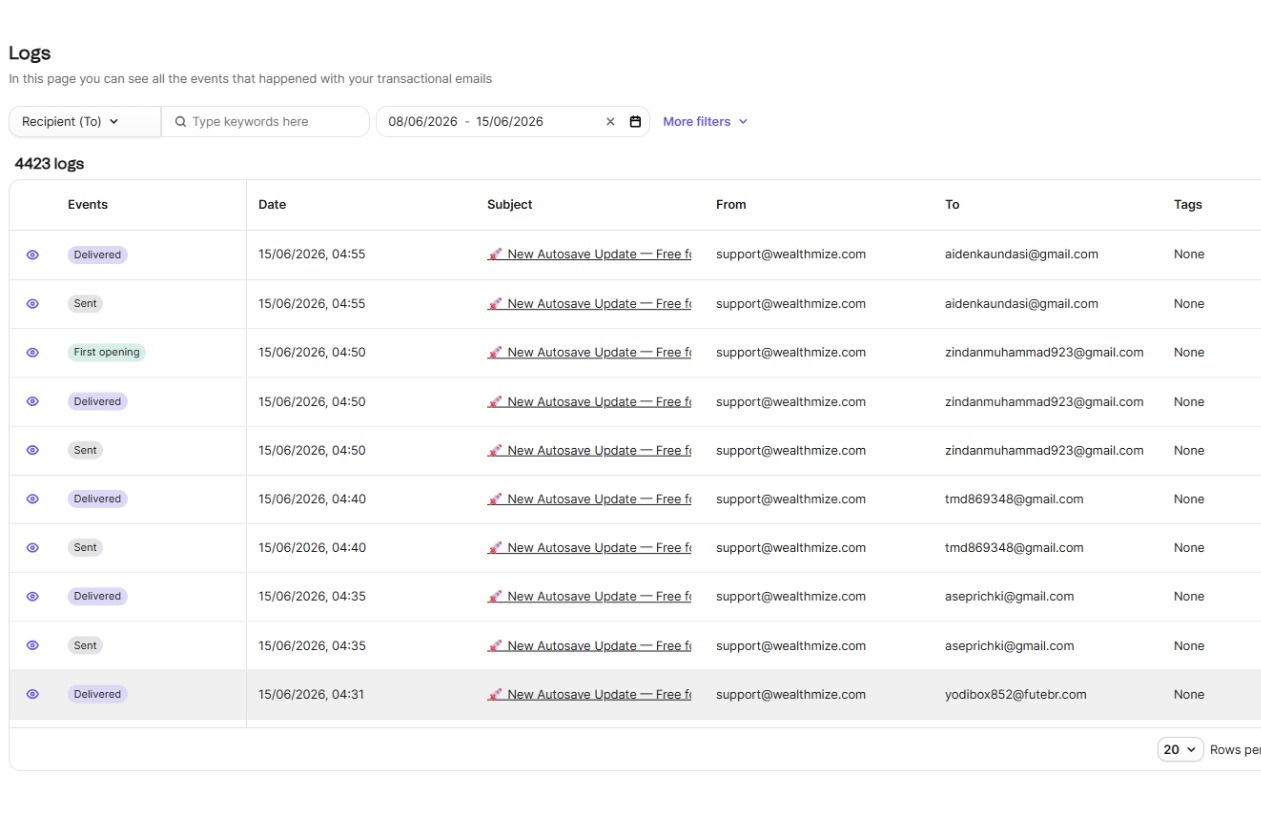Click the Events column header

(88, 205)
